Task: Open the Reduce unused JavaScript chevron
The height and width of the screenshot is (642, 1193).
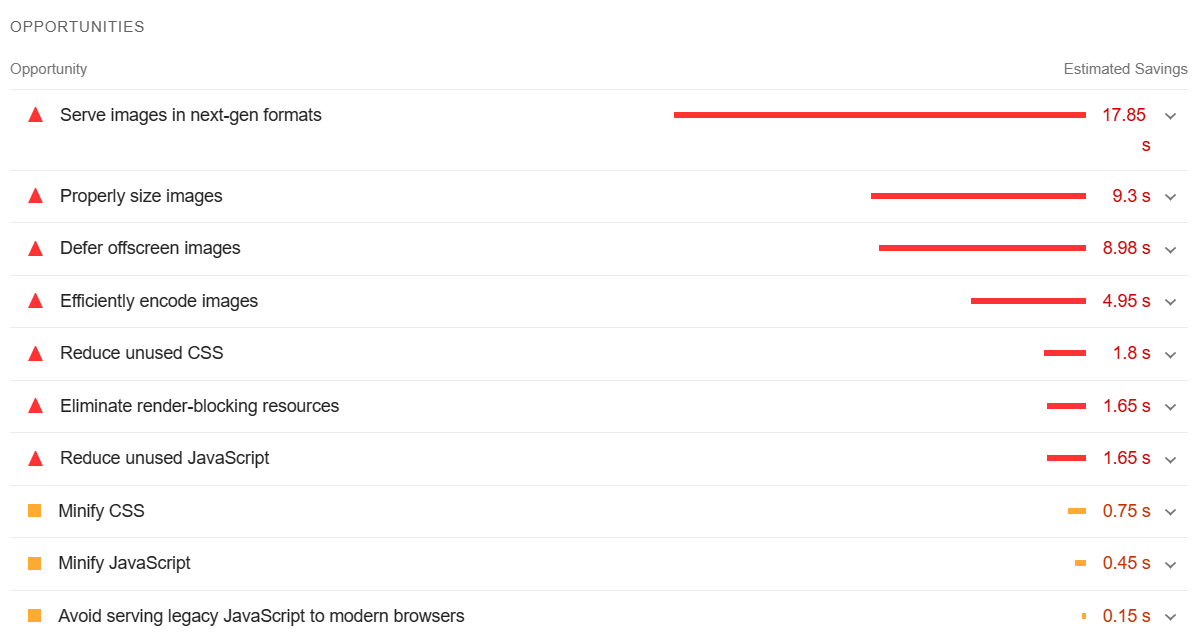Action: coord(1170,459)
